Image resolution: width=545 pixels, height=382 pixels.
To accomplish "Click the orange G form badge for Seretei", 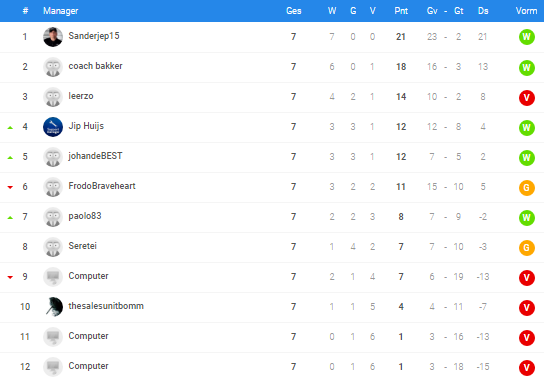I will point(527,248).
